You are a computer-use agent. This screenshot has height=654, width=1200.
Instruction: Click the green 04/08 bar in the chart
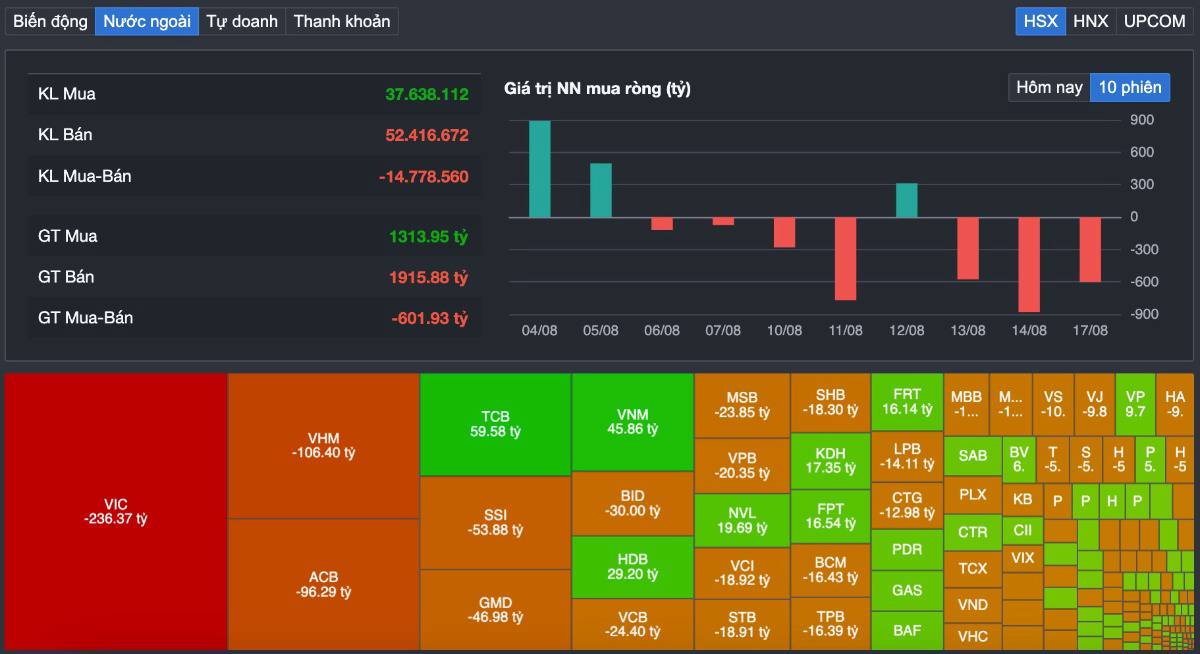pyautogui.click(x=540, y=169)
